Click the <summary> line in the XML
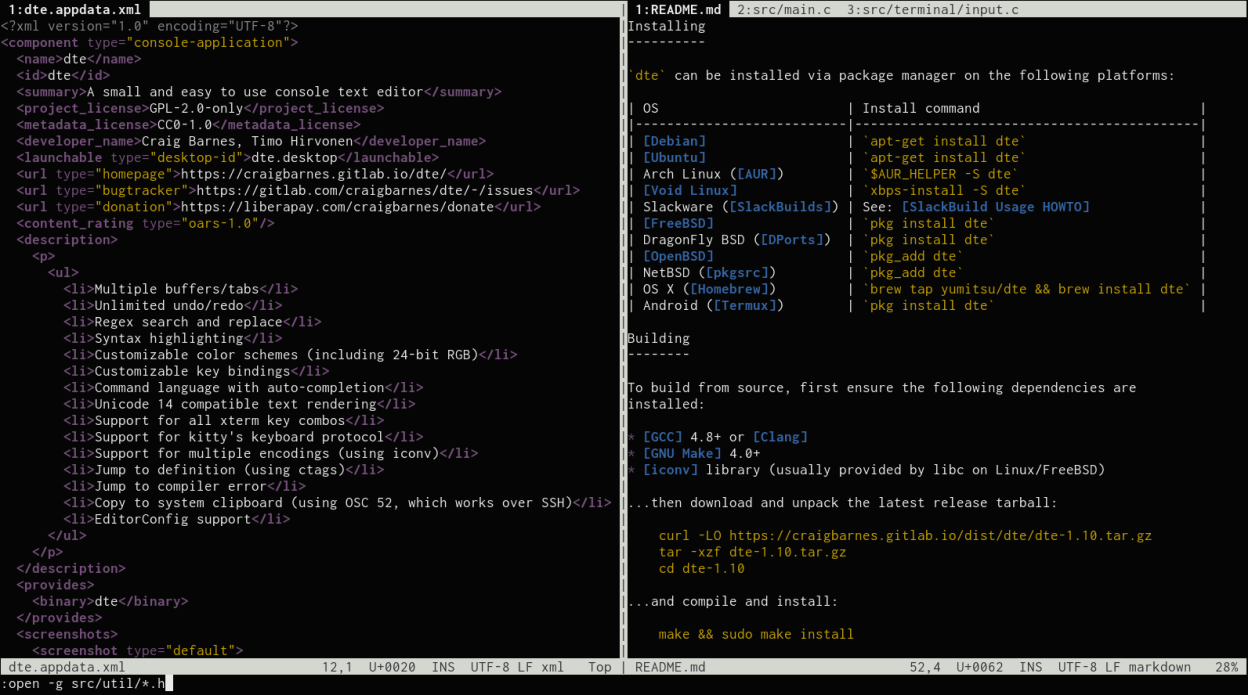Viewport: 1248px width, 695px height. click(x=259, y=92)
